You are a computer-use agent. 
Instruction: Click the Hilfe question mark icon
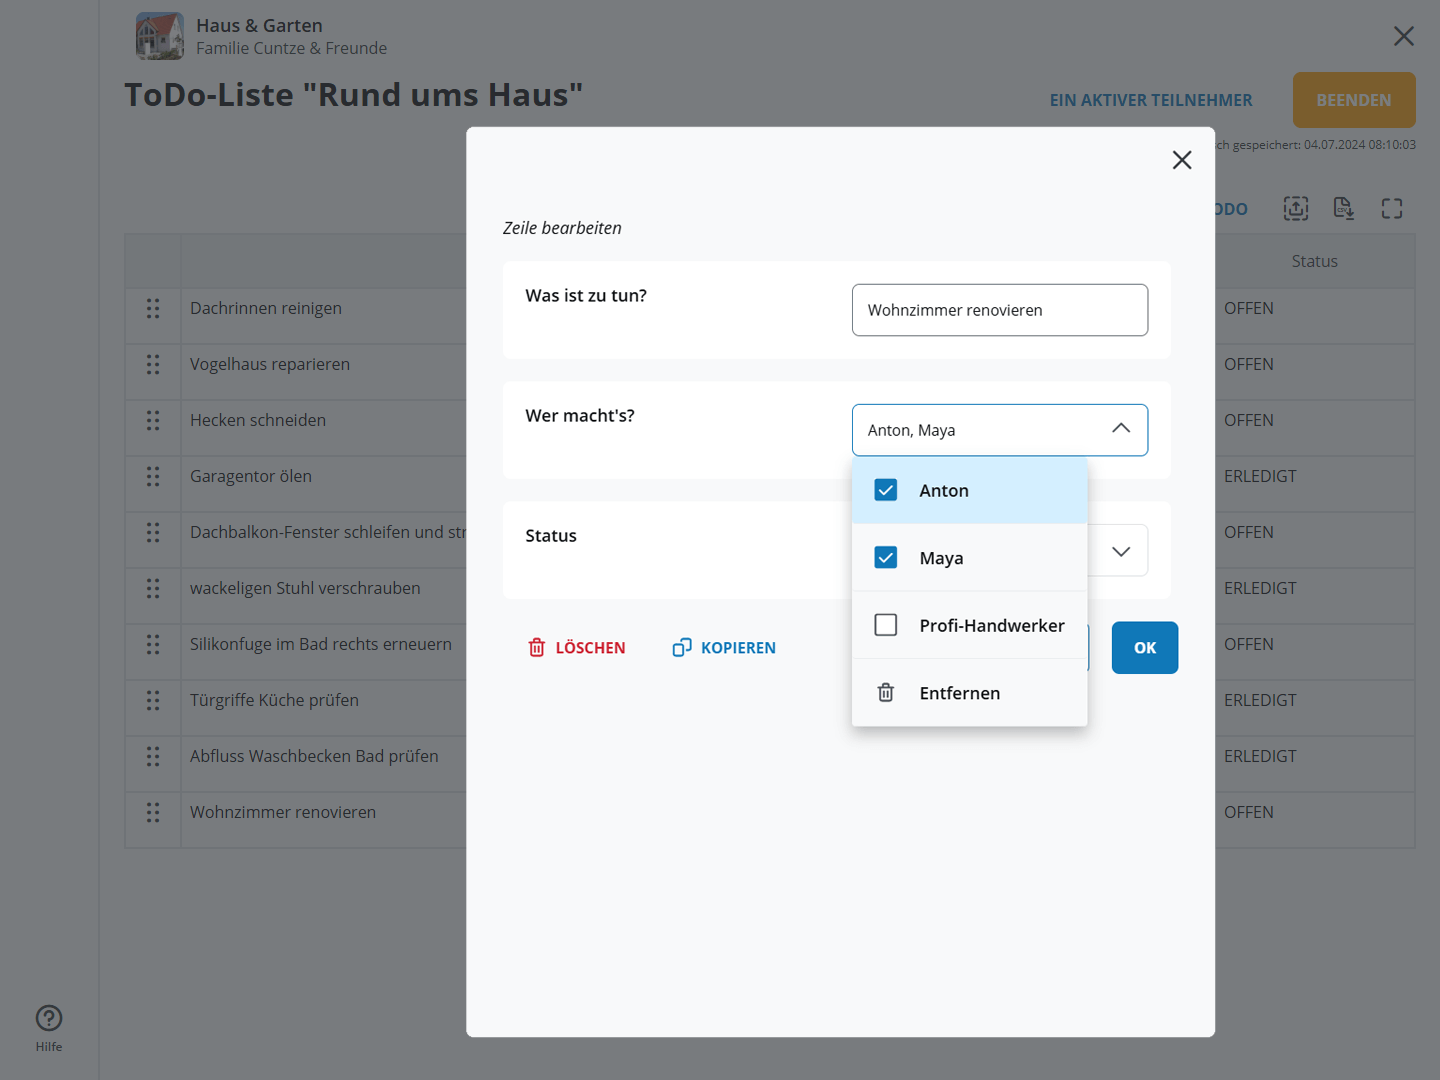(x=49, y=1018)
